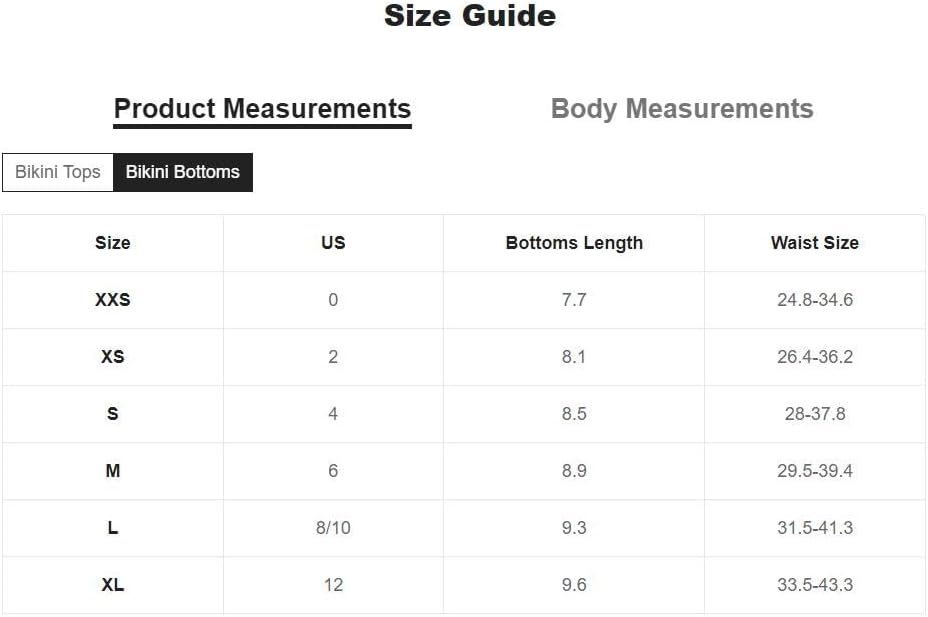Click the Bottoms Length column header

pyautogui.click(x=574, y=243)
